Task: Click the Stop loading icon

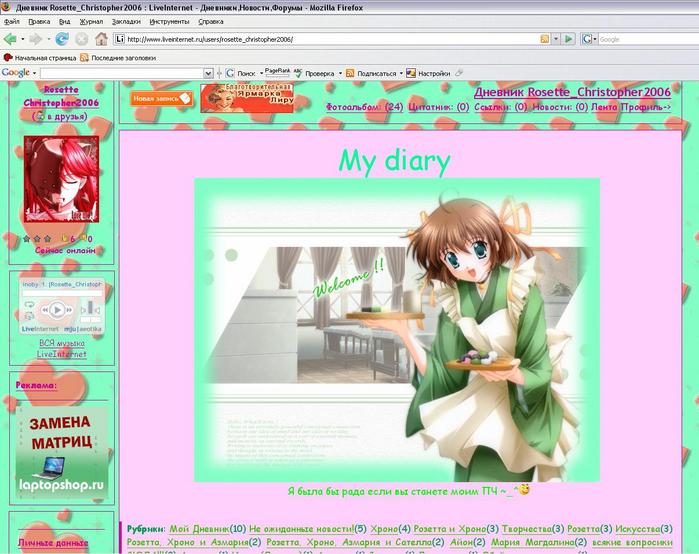Action: pos(82,39)
